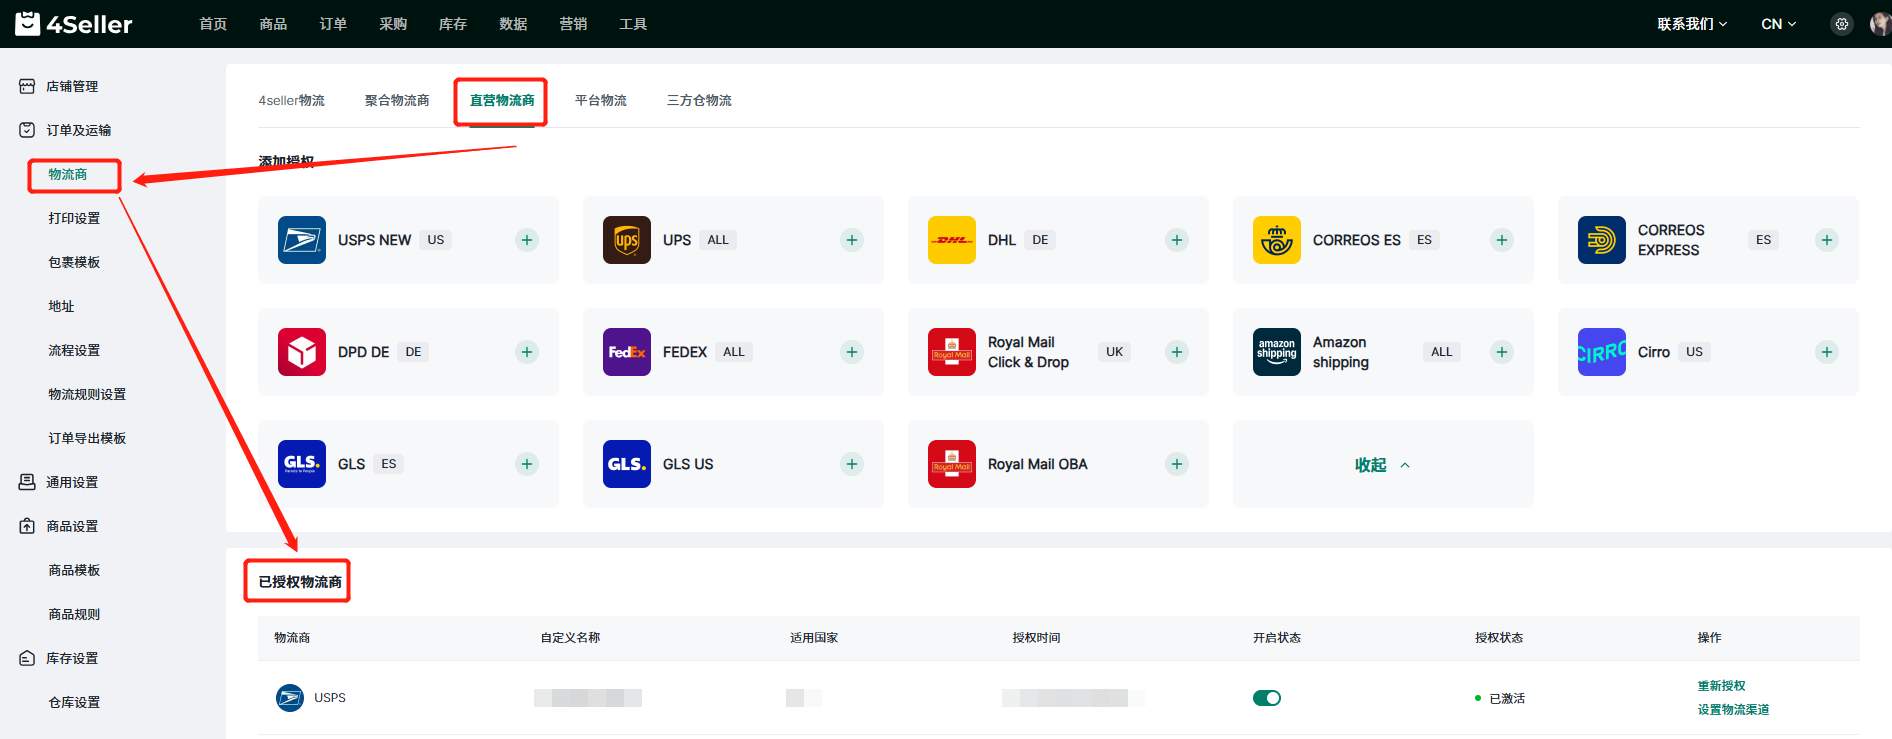1892x739 pixels.
Task: Click the FedEx purple logo
Action: tap(627, 352)
